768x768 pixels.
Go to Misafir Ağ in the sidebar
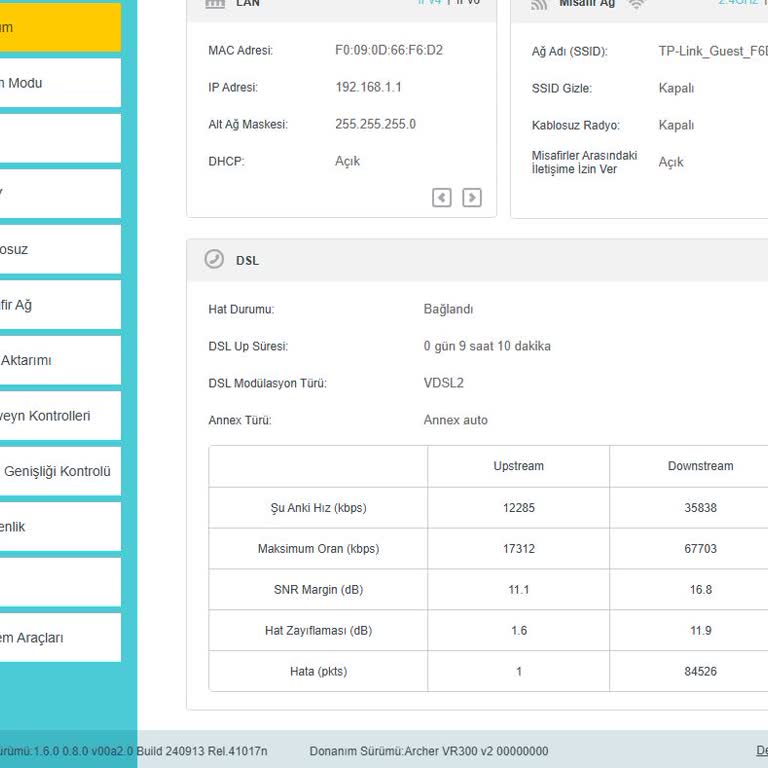(x=60, y=305)
